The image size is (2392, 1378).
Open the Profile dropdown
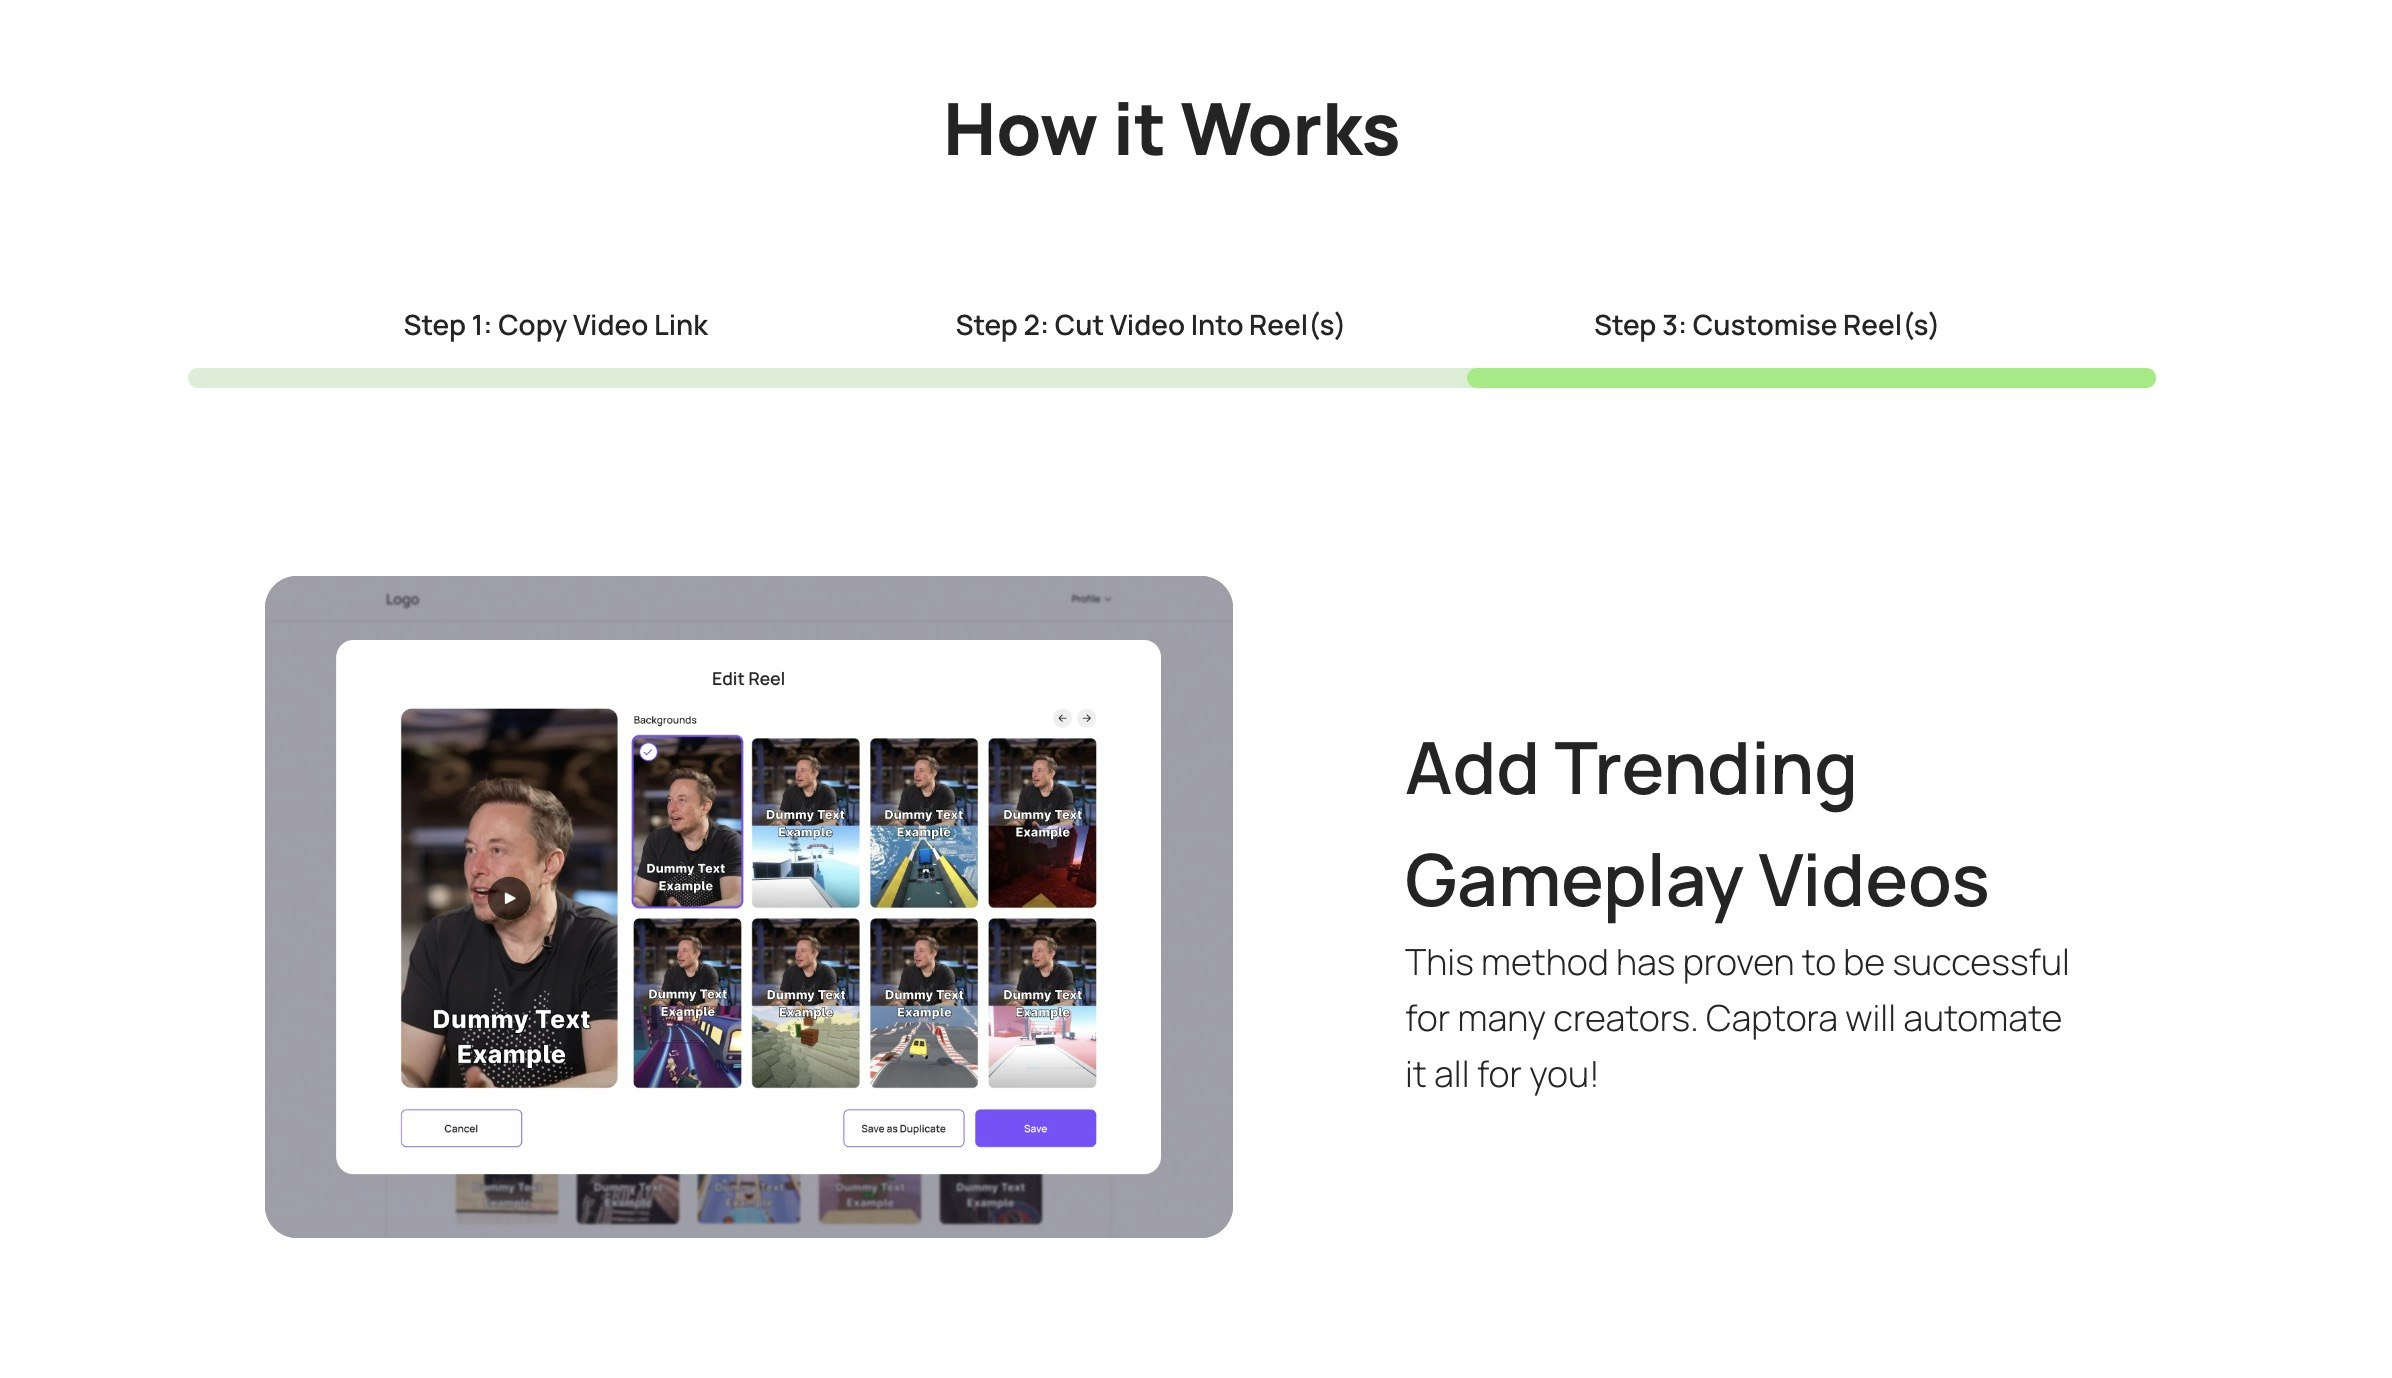click(1090, 599)
